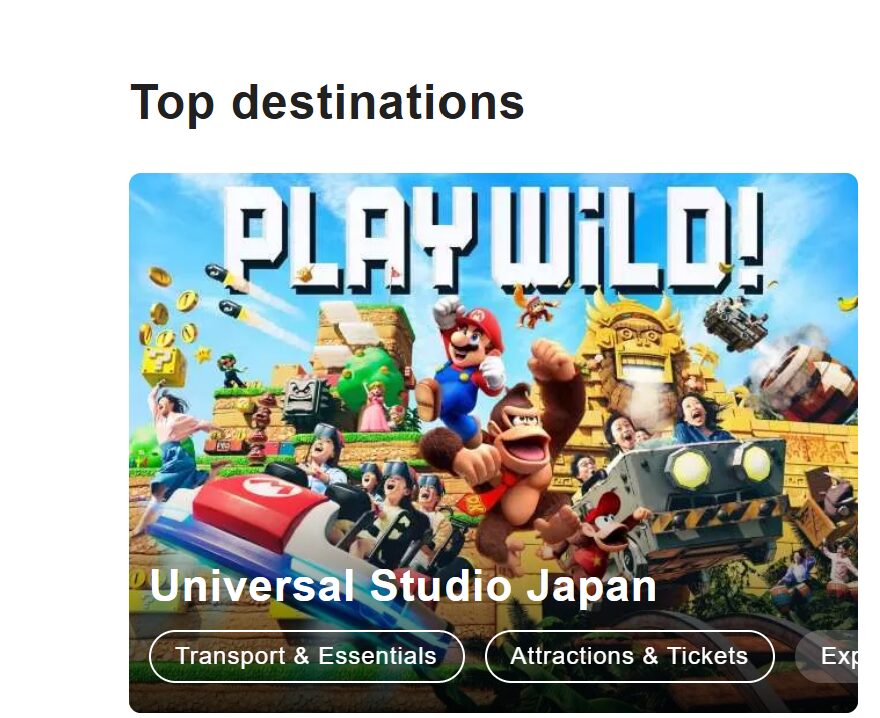Viewport: 880px width, 718px height.
Task: Click the PLAY WILD! banner text
Action: pos(494,239)
